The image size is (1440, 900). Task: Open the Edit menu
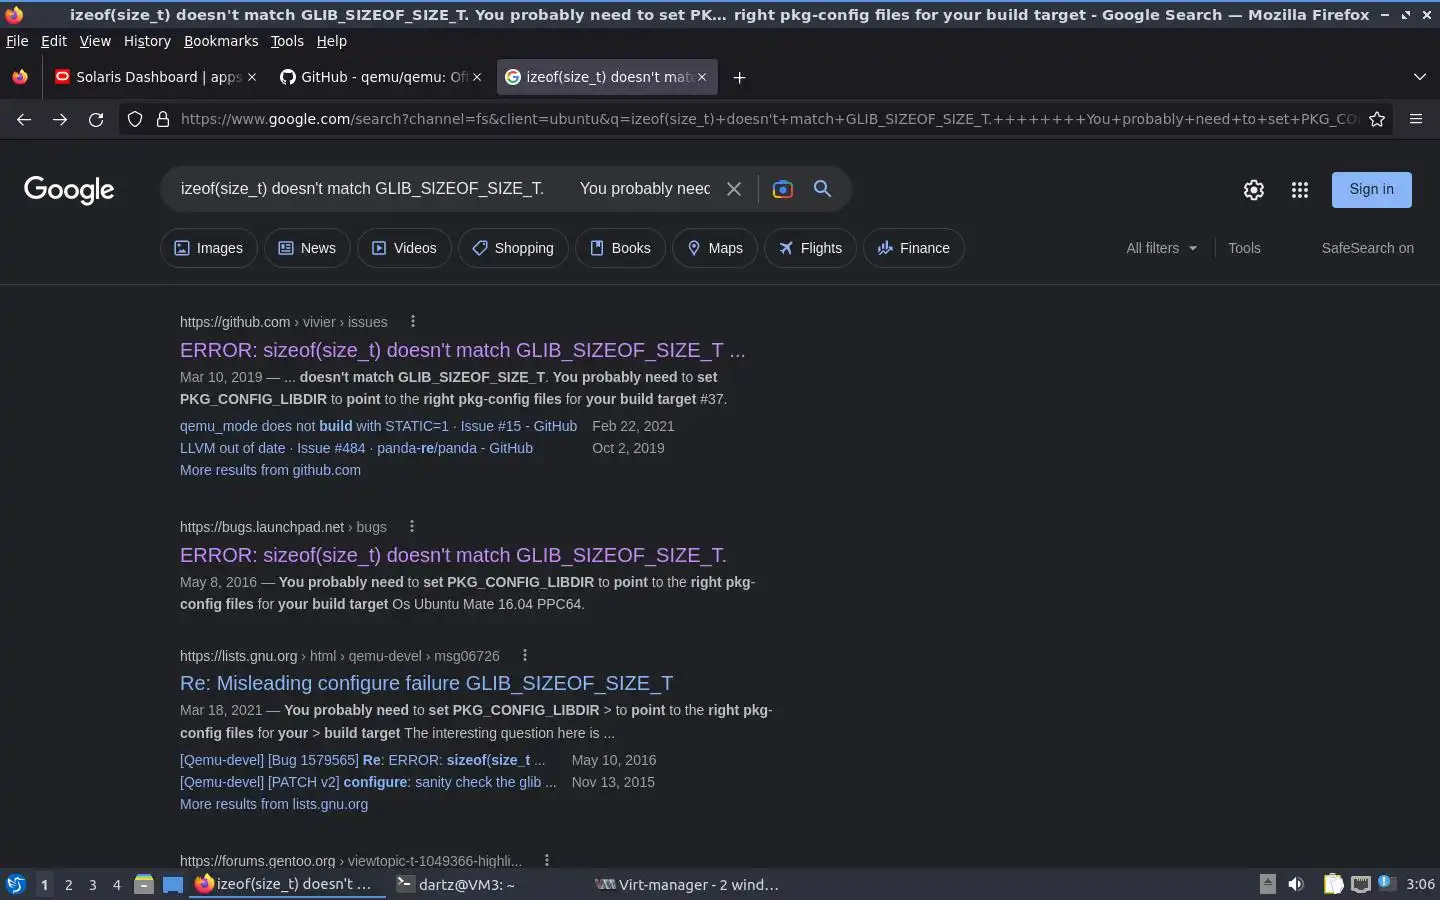coord(54,41)
